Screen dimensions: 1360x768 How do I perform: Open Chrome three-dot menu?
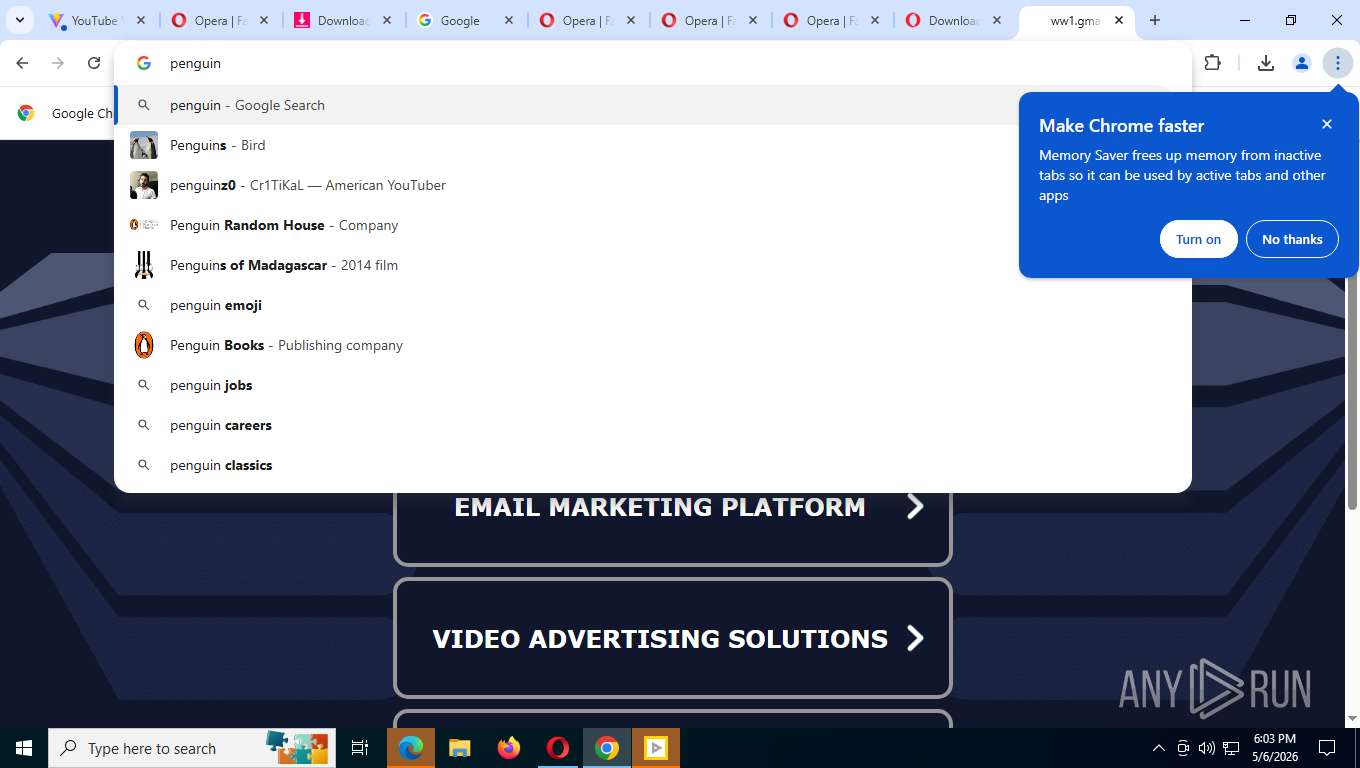1337,63
